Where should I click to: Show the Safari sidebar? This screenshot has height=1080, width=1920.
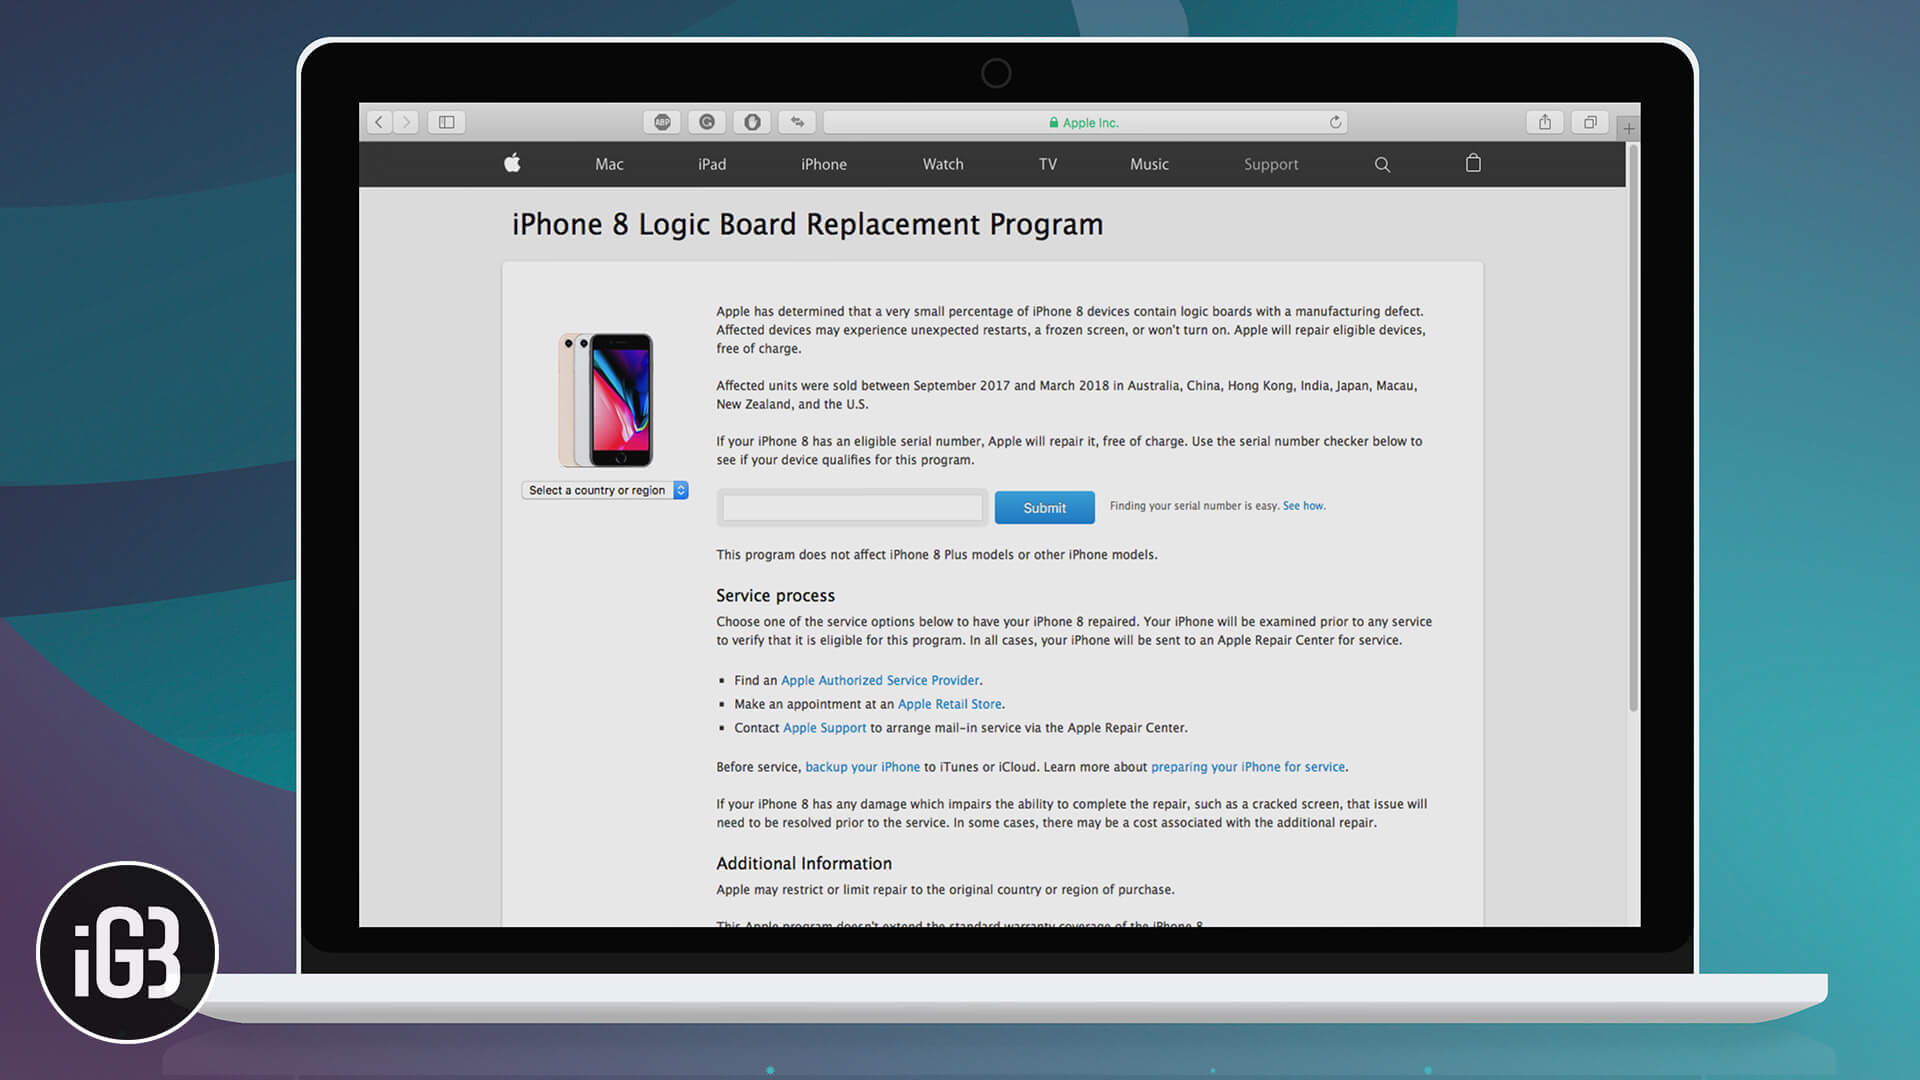pos(447,122)
